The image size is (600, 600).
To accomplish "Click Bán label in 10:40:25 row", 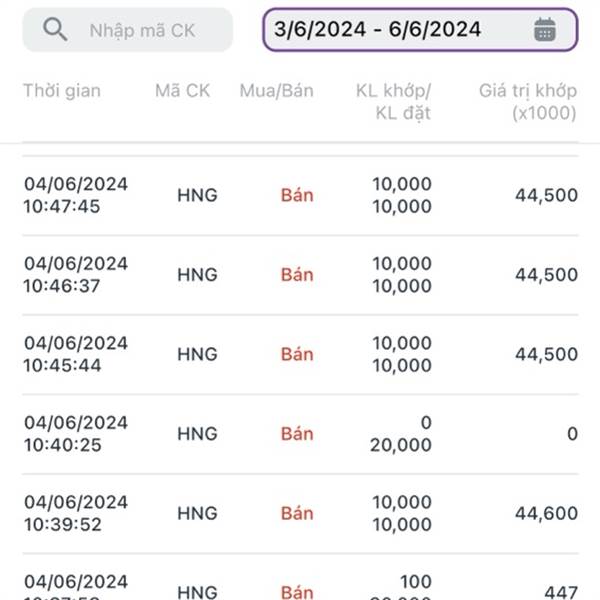I will pyautogui.click(x=297, y=434).
